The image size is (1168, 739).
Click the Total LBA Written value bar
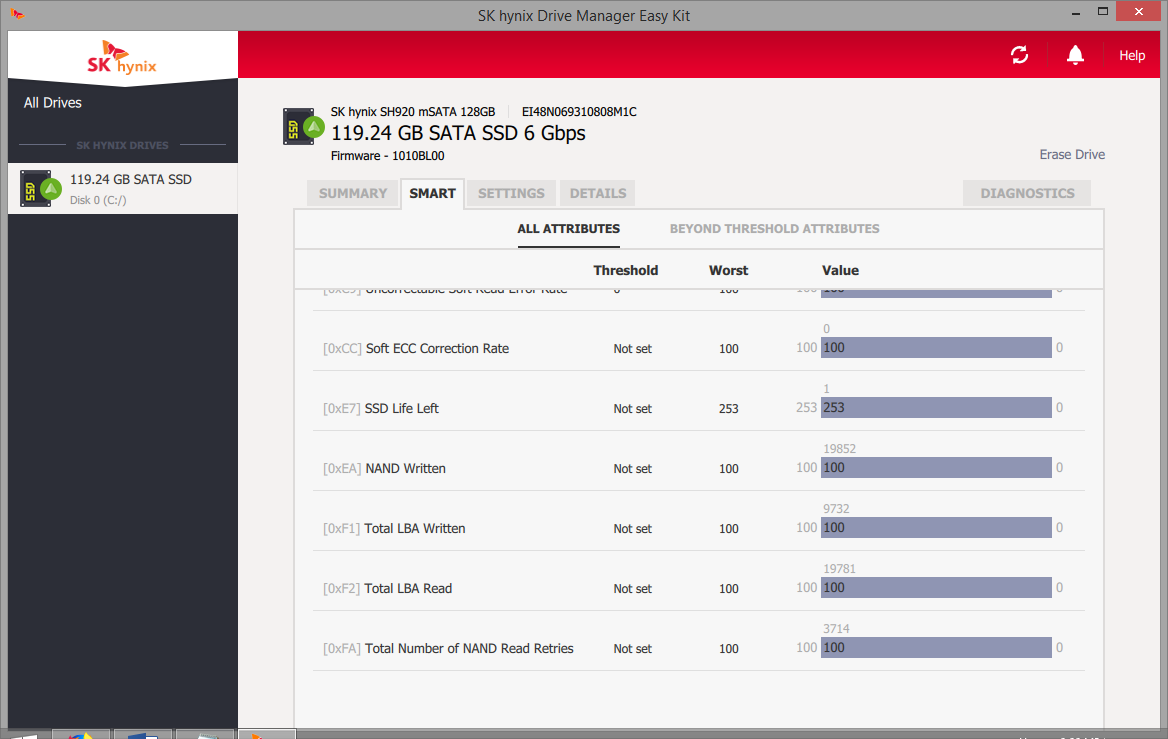[936, 527]
